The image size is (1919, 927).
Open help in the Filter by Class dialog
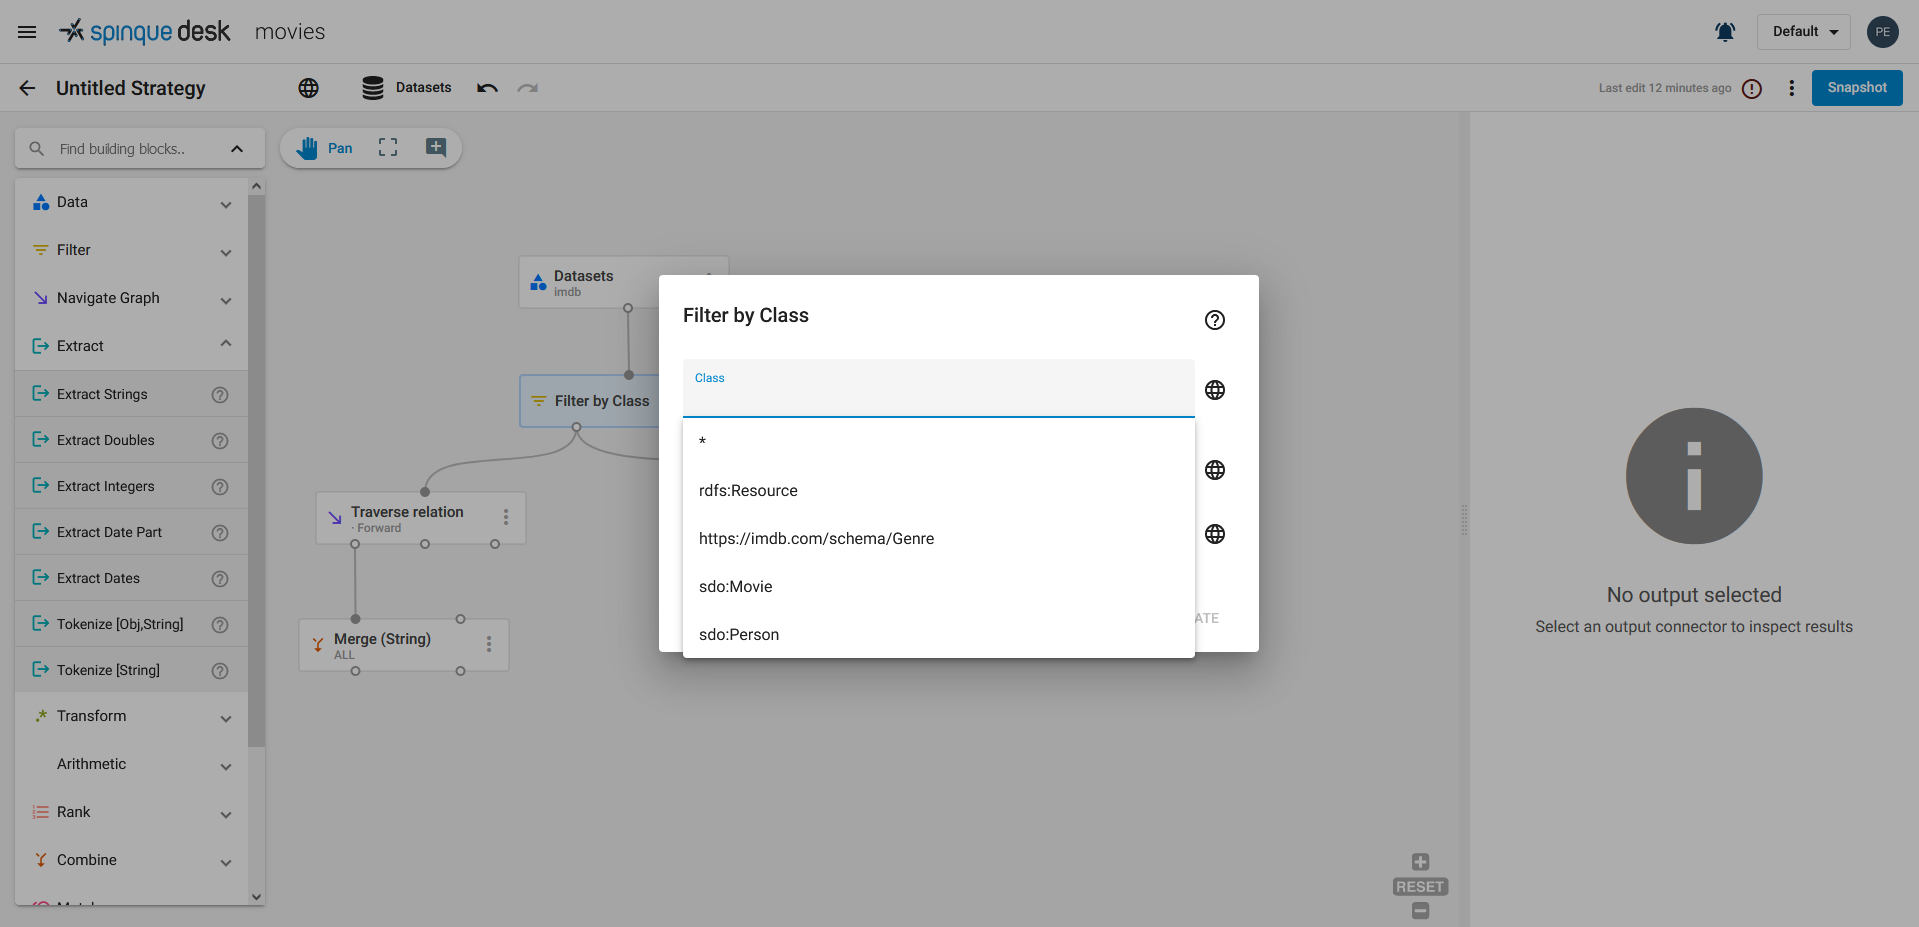(x=1215, y=320)
